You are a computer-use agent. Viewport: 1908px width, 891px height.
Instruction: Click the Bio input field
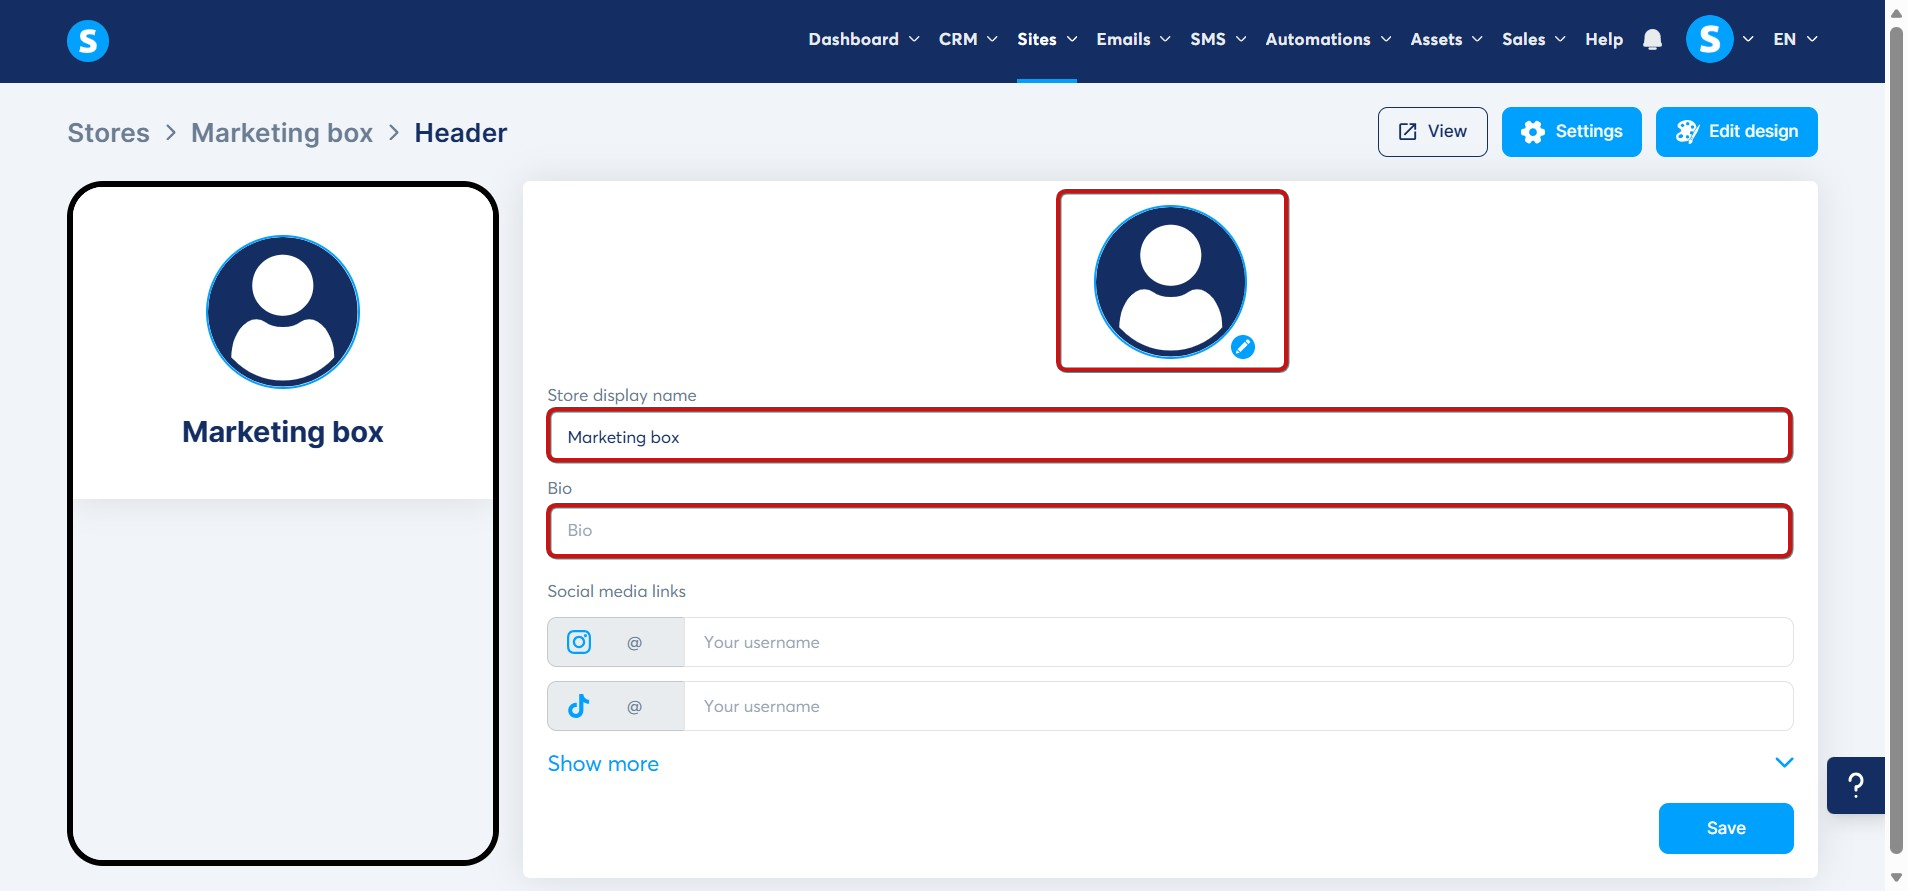click(1168, 531)
